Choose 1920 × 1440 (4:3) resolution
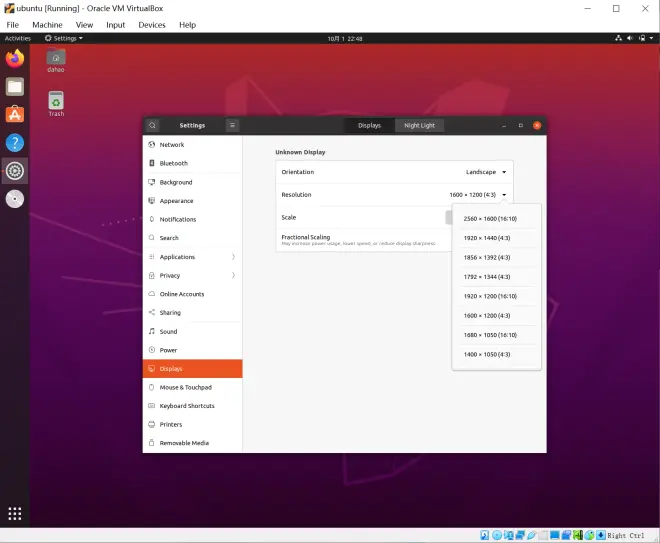Image resolution: width=660 pixels, height=543 pixels. (x=497, y=238)
